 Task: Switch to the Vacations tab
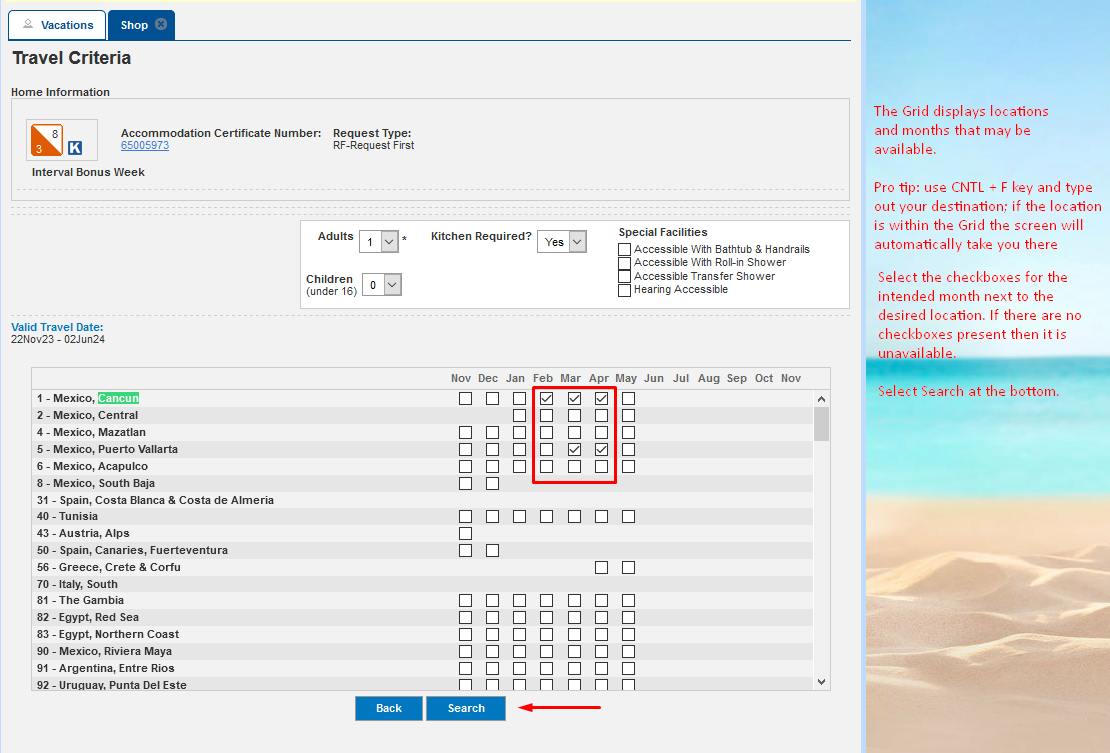[57, 25]
